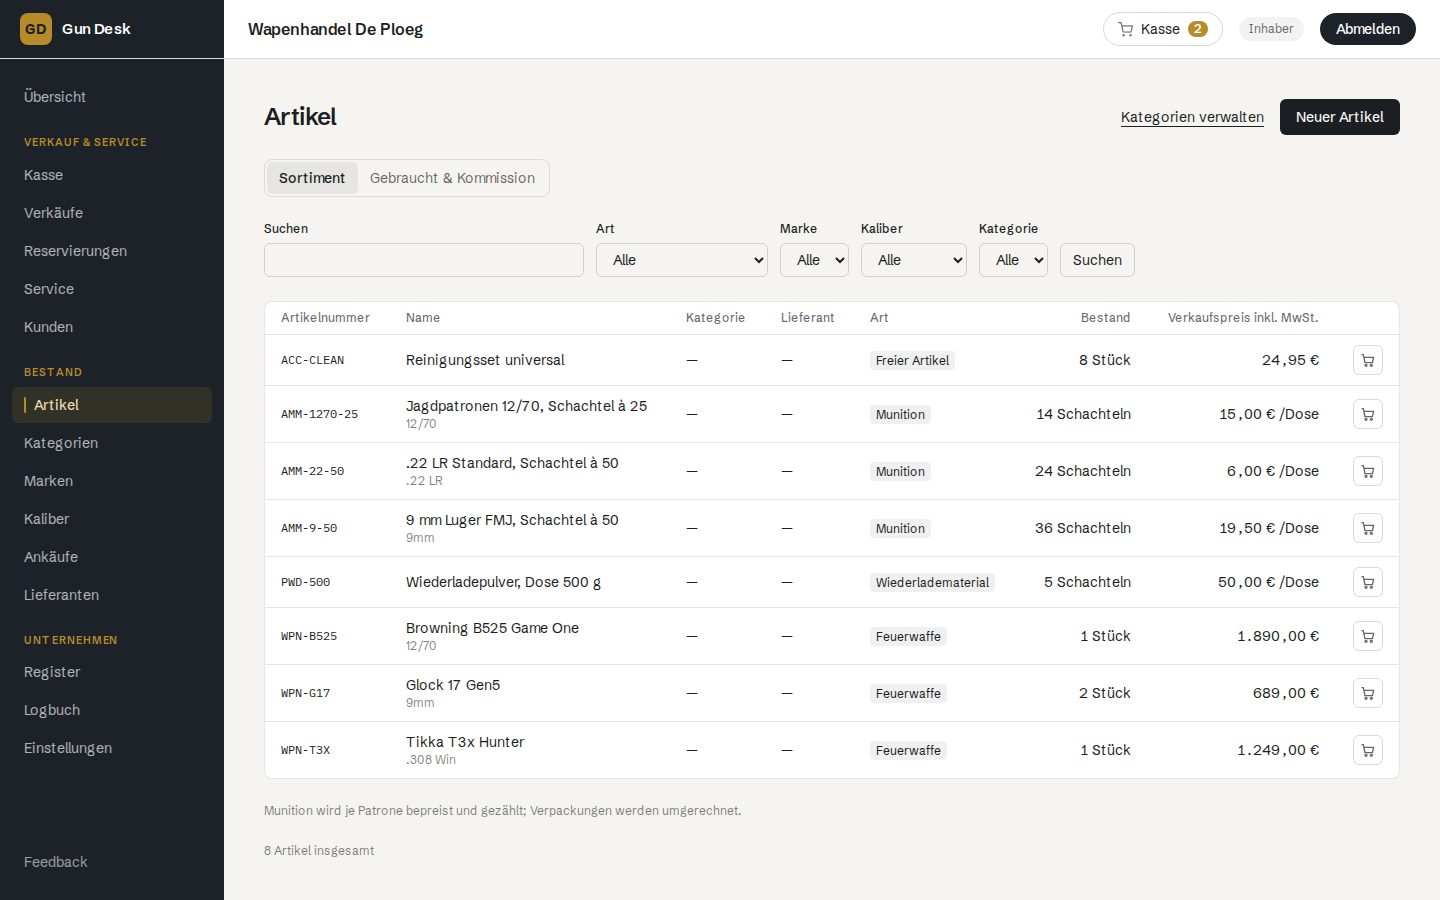This screenshot has height=900, width=1440.
Task: Open the Kasse cart in header
Action: click(x=1162, y=29)
